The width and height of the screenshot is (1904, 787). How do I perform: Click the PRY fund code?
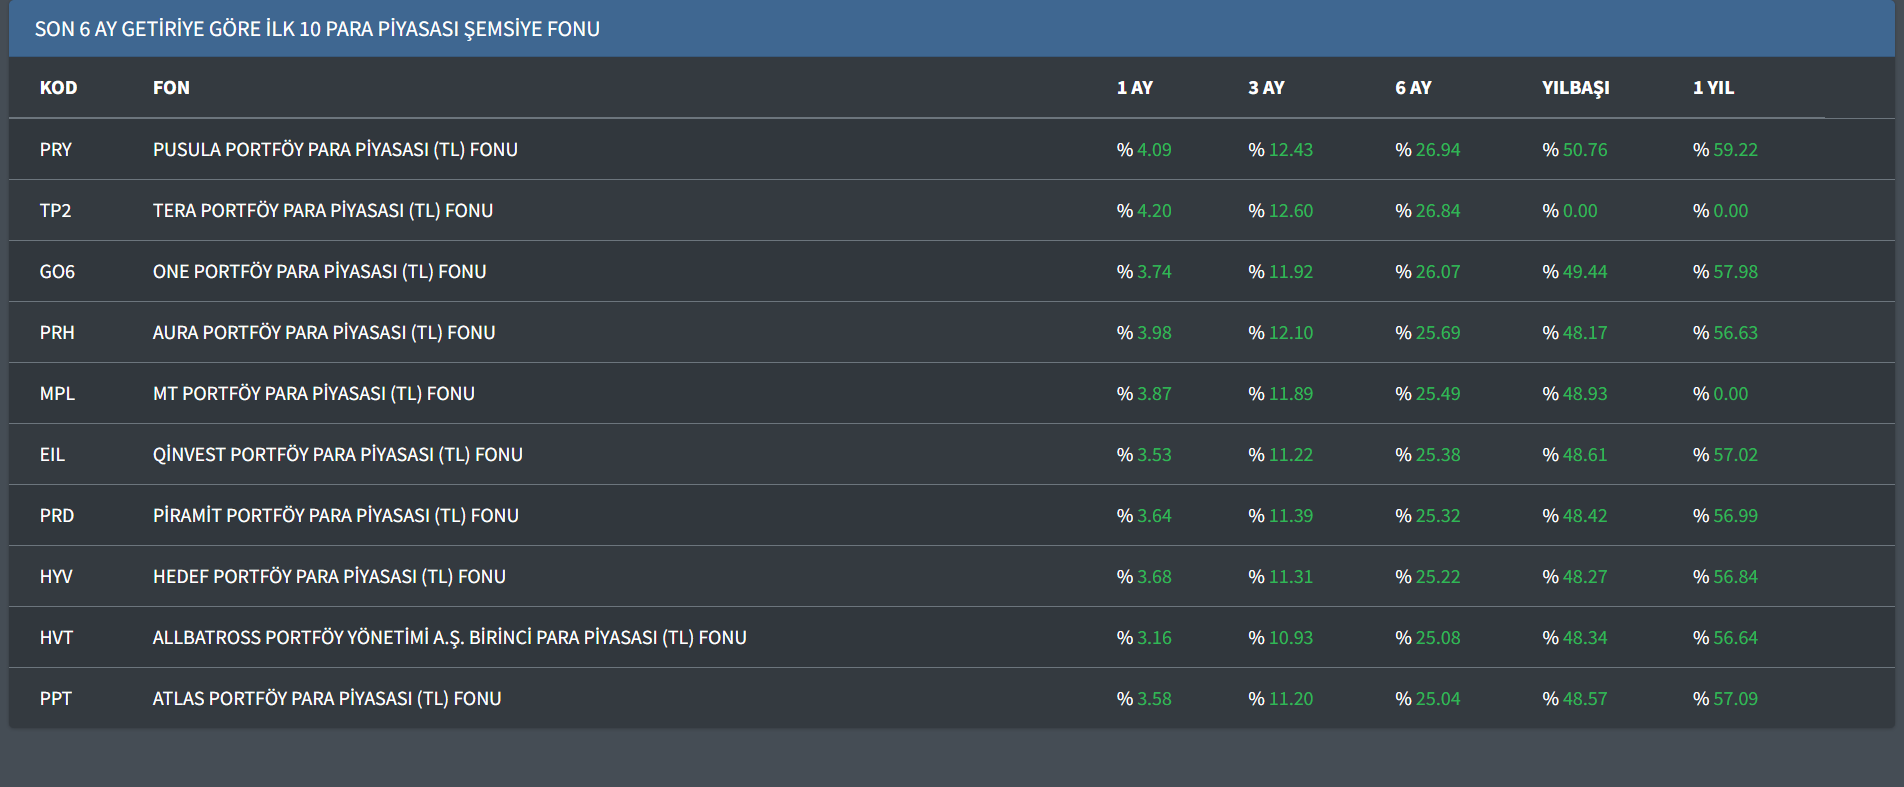[56, 150]
